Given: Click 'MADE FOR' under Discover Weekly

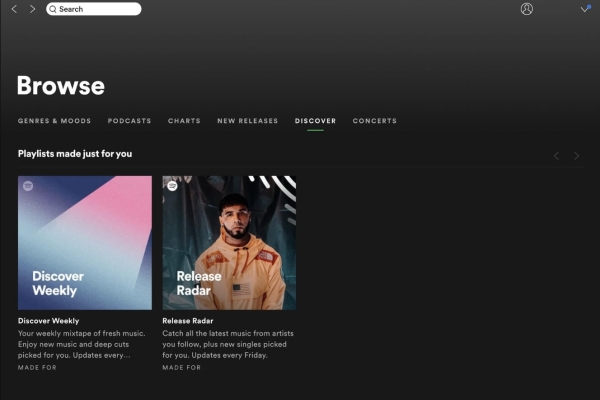Looking at the screenshot, I should coord(37,367).
